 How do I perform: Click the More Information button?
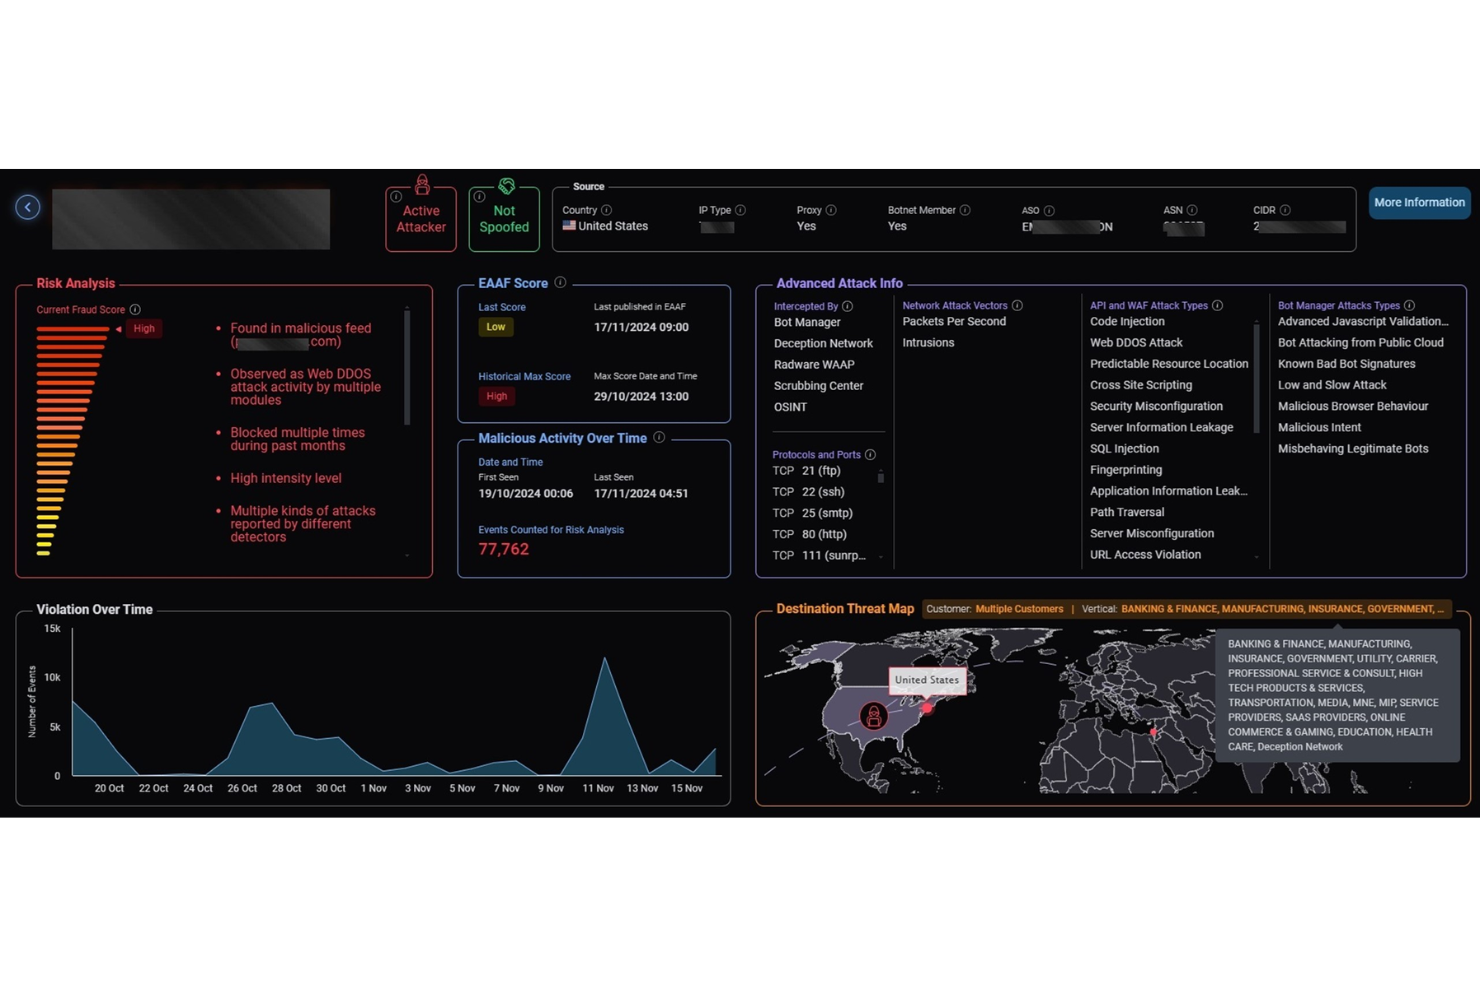[x=1419, y=202]
